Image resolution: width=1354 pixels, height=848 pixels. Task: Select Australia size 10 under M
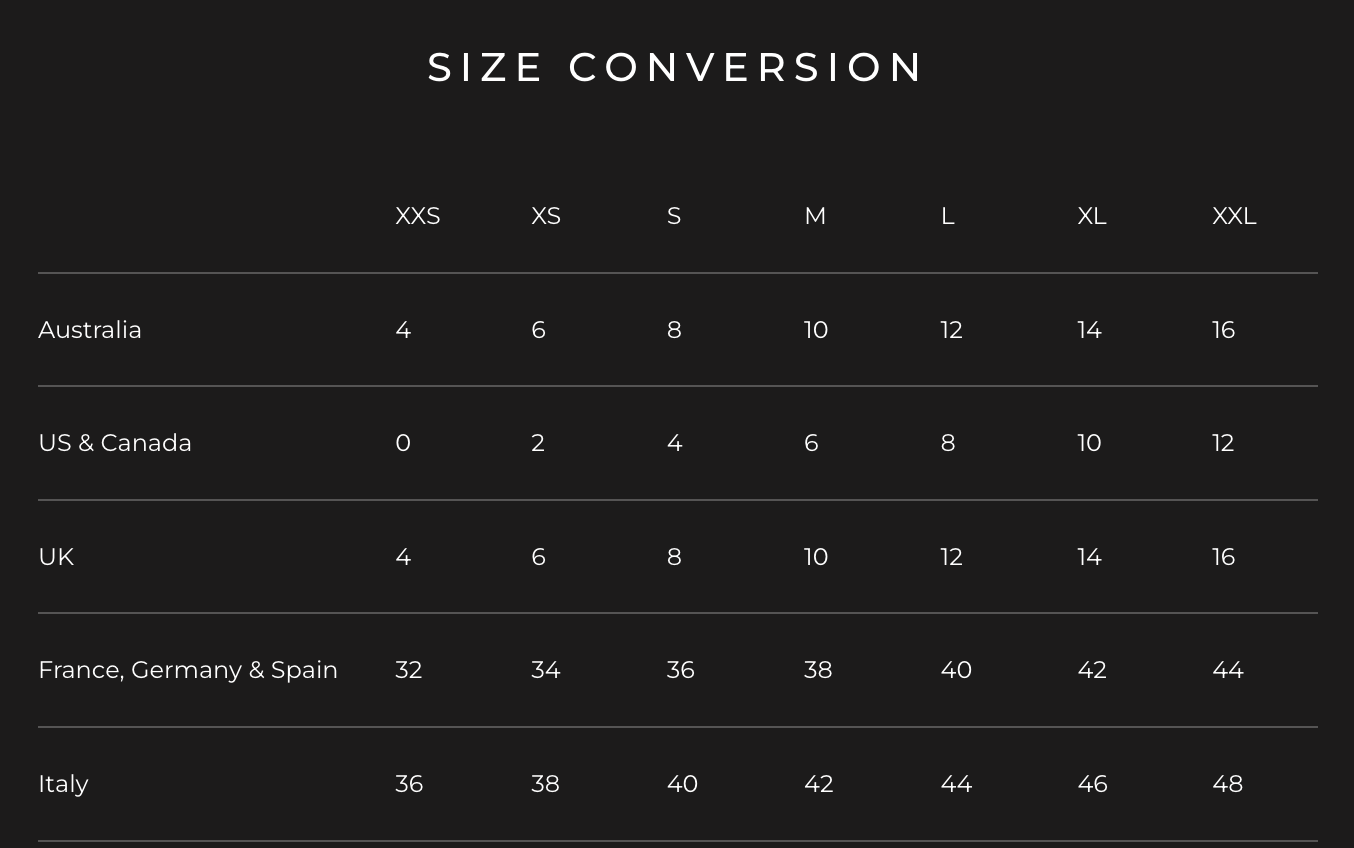tap(816, 330)
